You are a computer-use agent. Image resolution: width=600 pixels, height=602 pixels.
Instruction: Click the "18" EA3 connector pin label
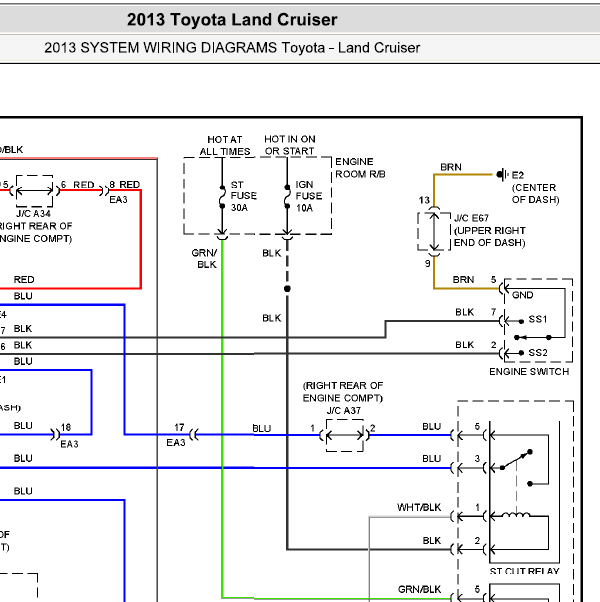[x=66, y=427]
